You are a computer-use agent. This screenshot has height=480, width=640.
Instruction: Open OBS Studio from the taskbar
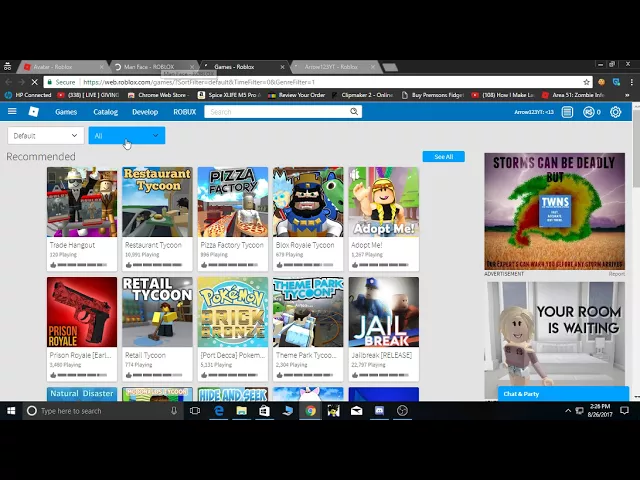coord(402,411)
